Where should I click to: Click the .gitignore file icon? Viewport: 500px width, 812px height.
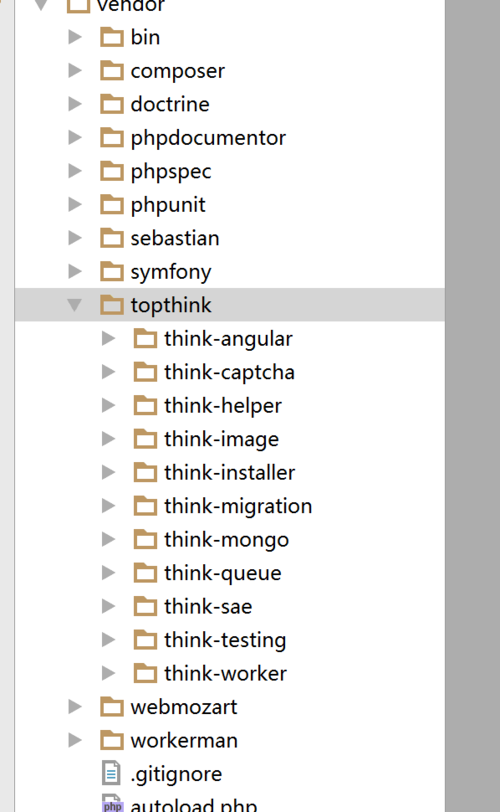[x=111, y=774]
